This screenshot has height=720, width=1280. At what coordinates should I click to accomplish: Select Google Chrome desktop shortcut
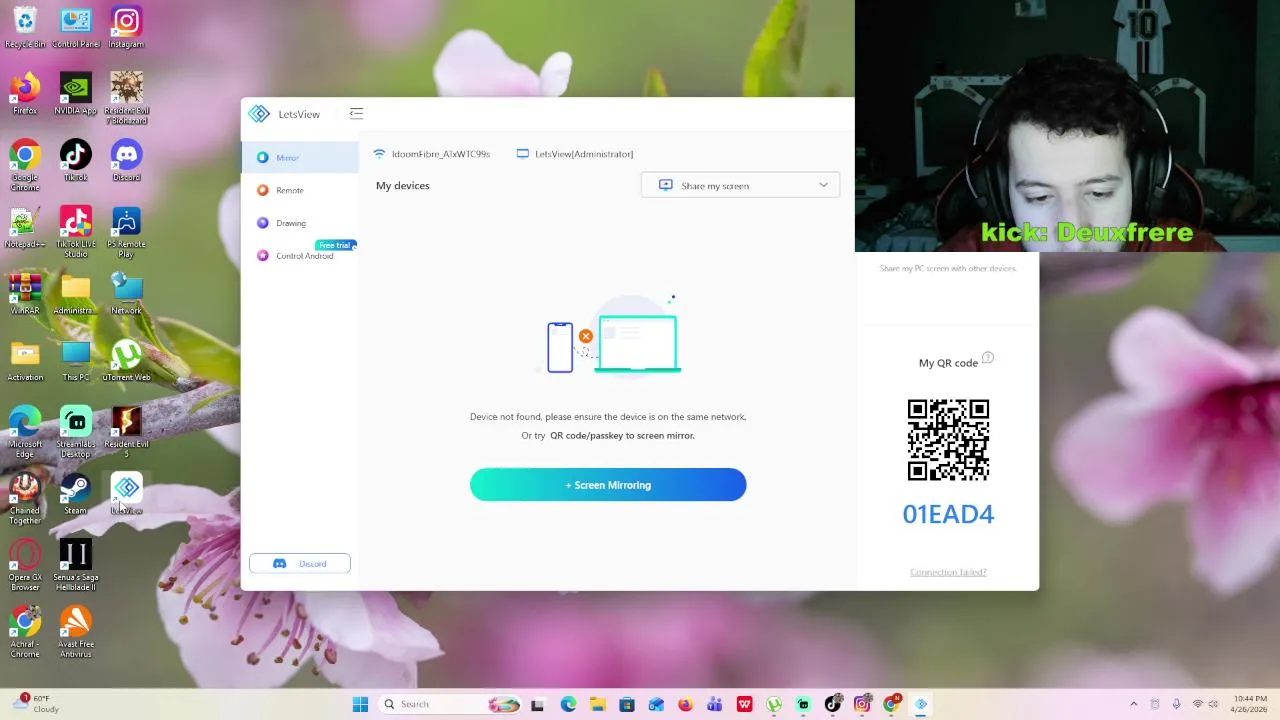[25, 166]
